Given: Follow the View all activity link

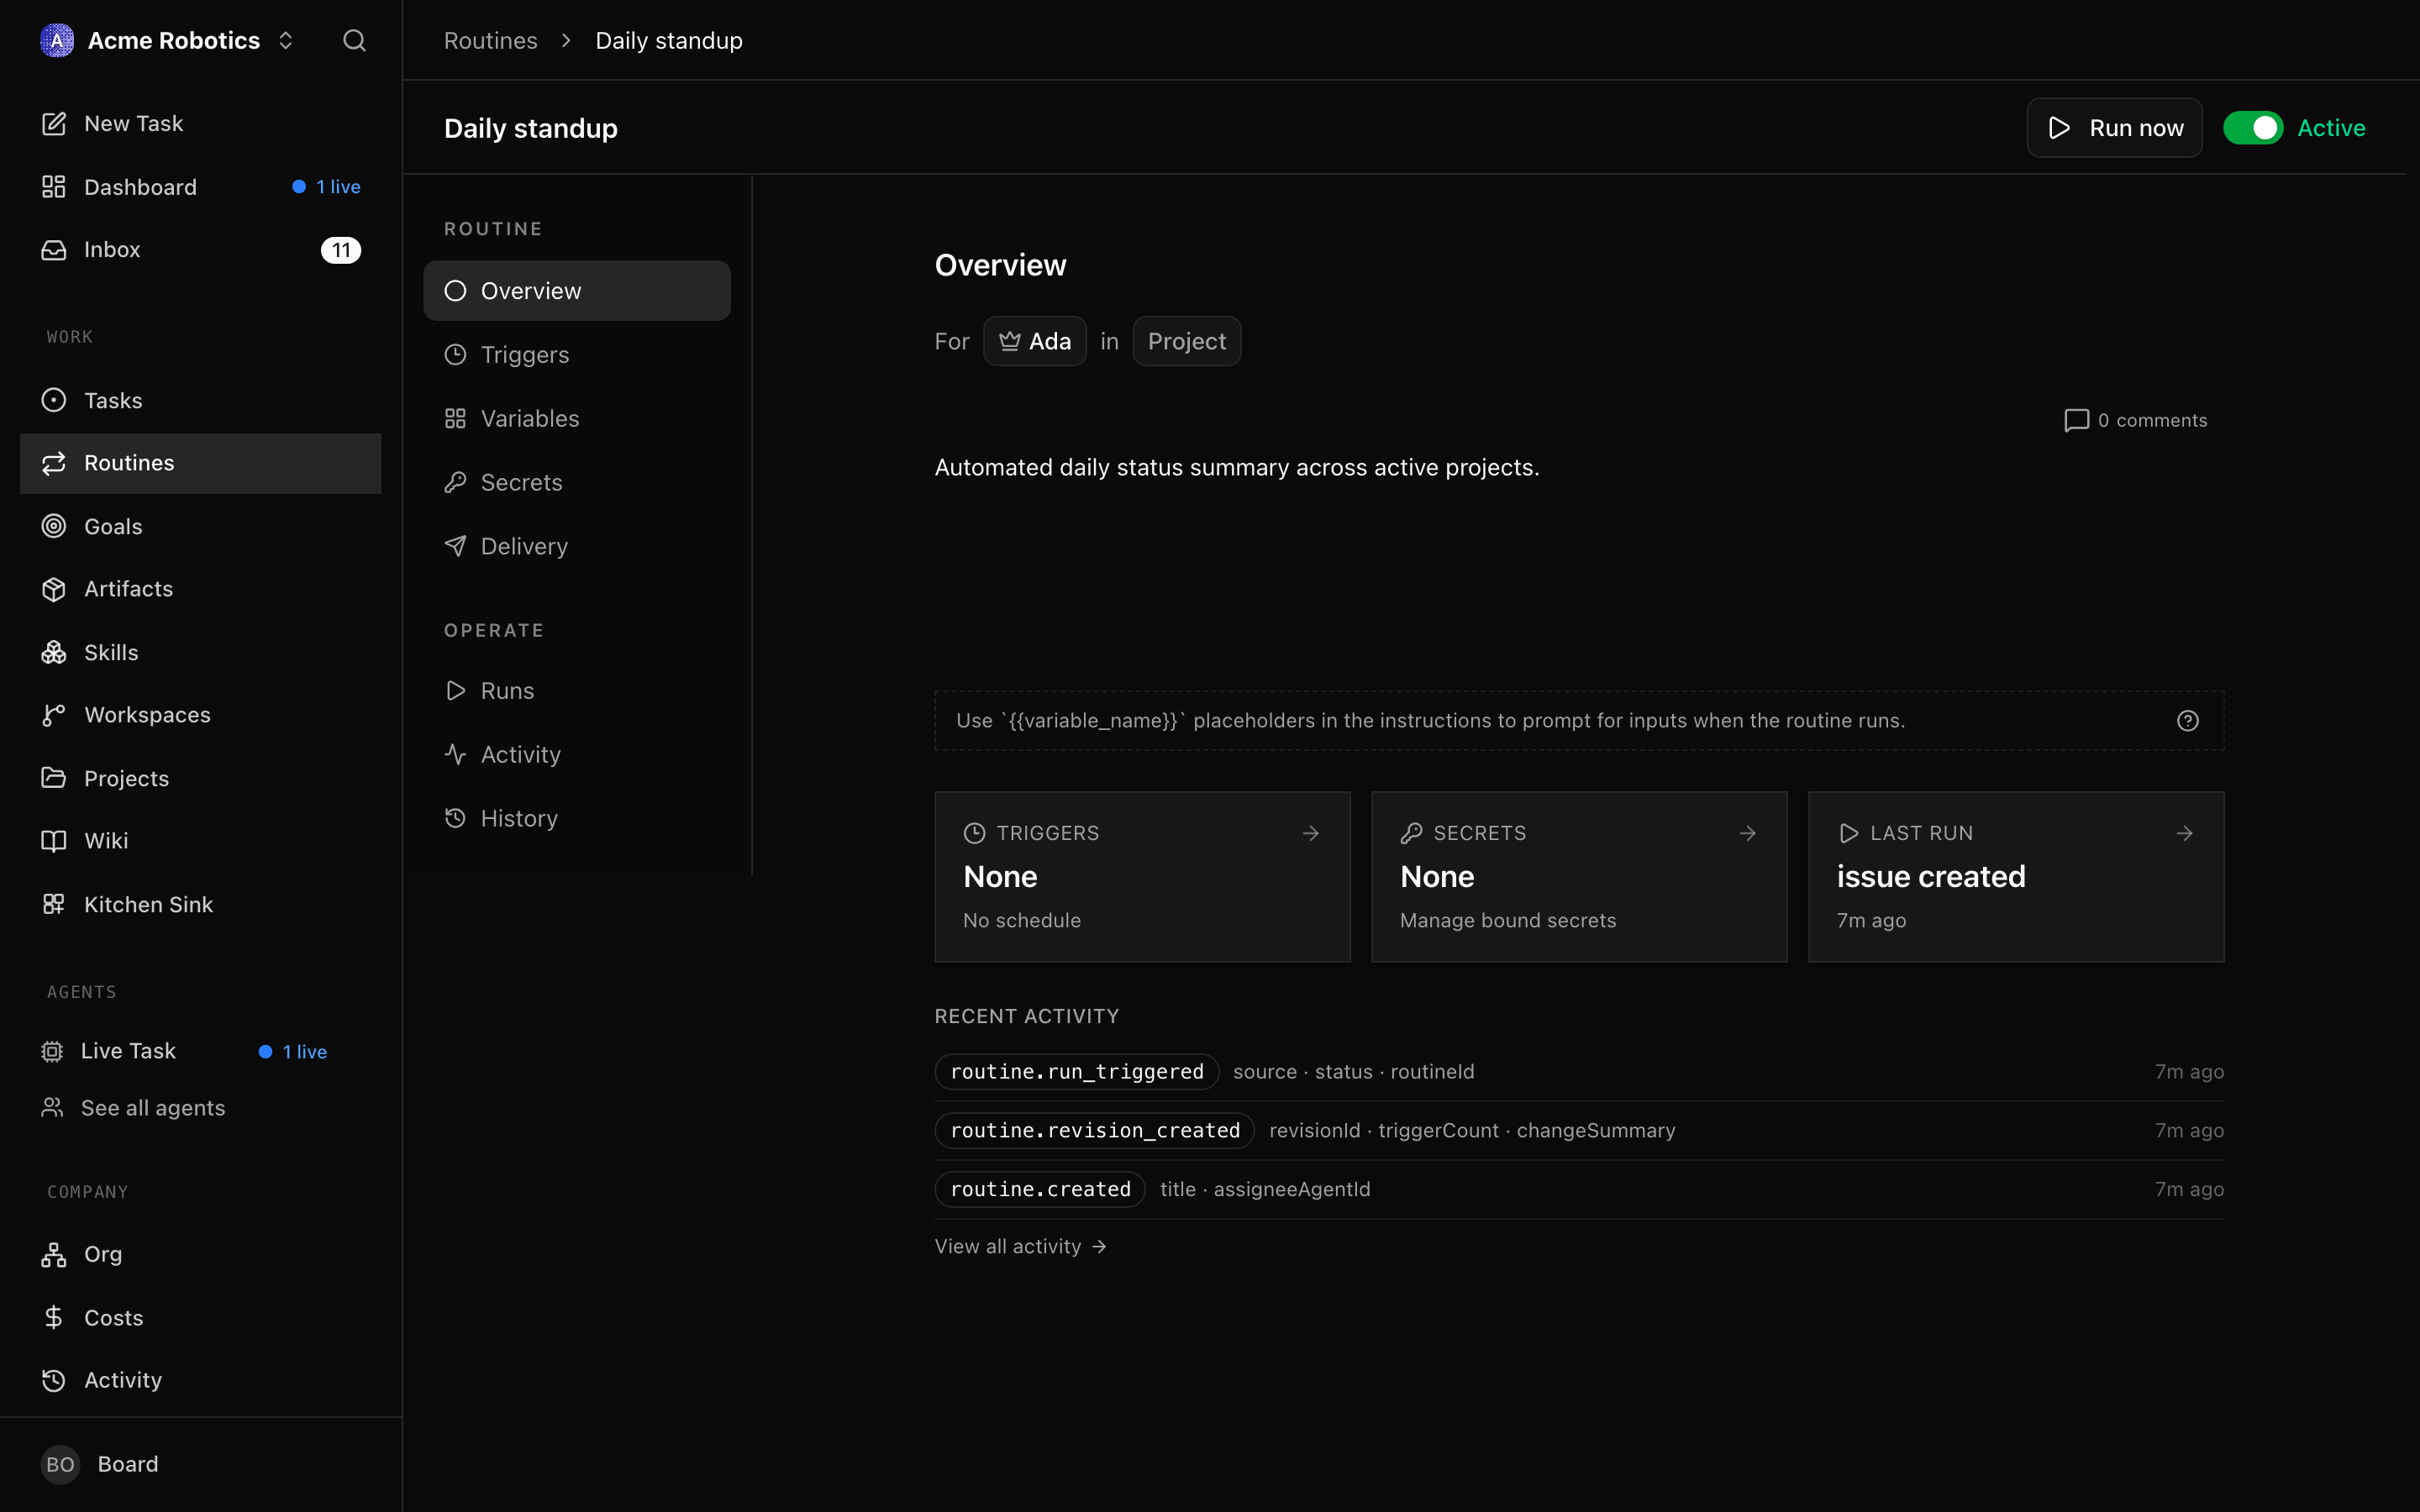Looking at the screenshot, I should (x=1020, y=1247).
